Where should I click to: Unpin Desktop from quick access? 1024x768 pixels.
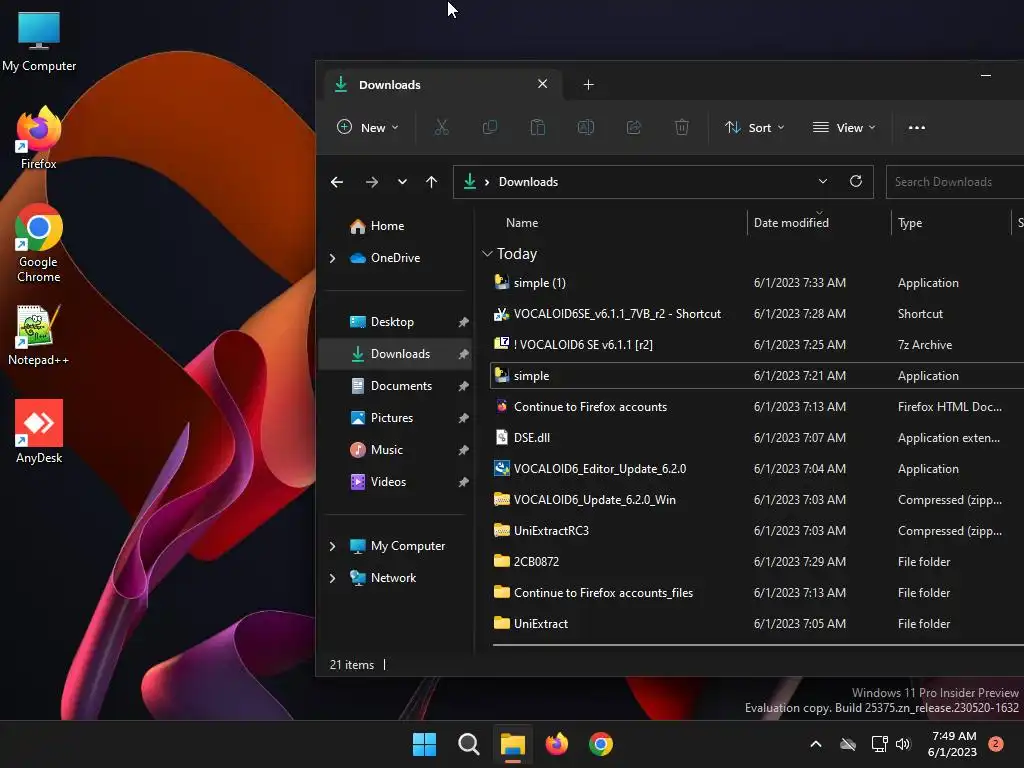point(463,322)
